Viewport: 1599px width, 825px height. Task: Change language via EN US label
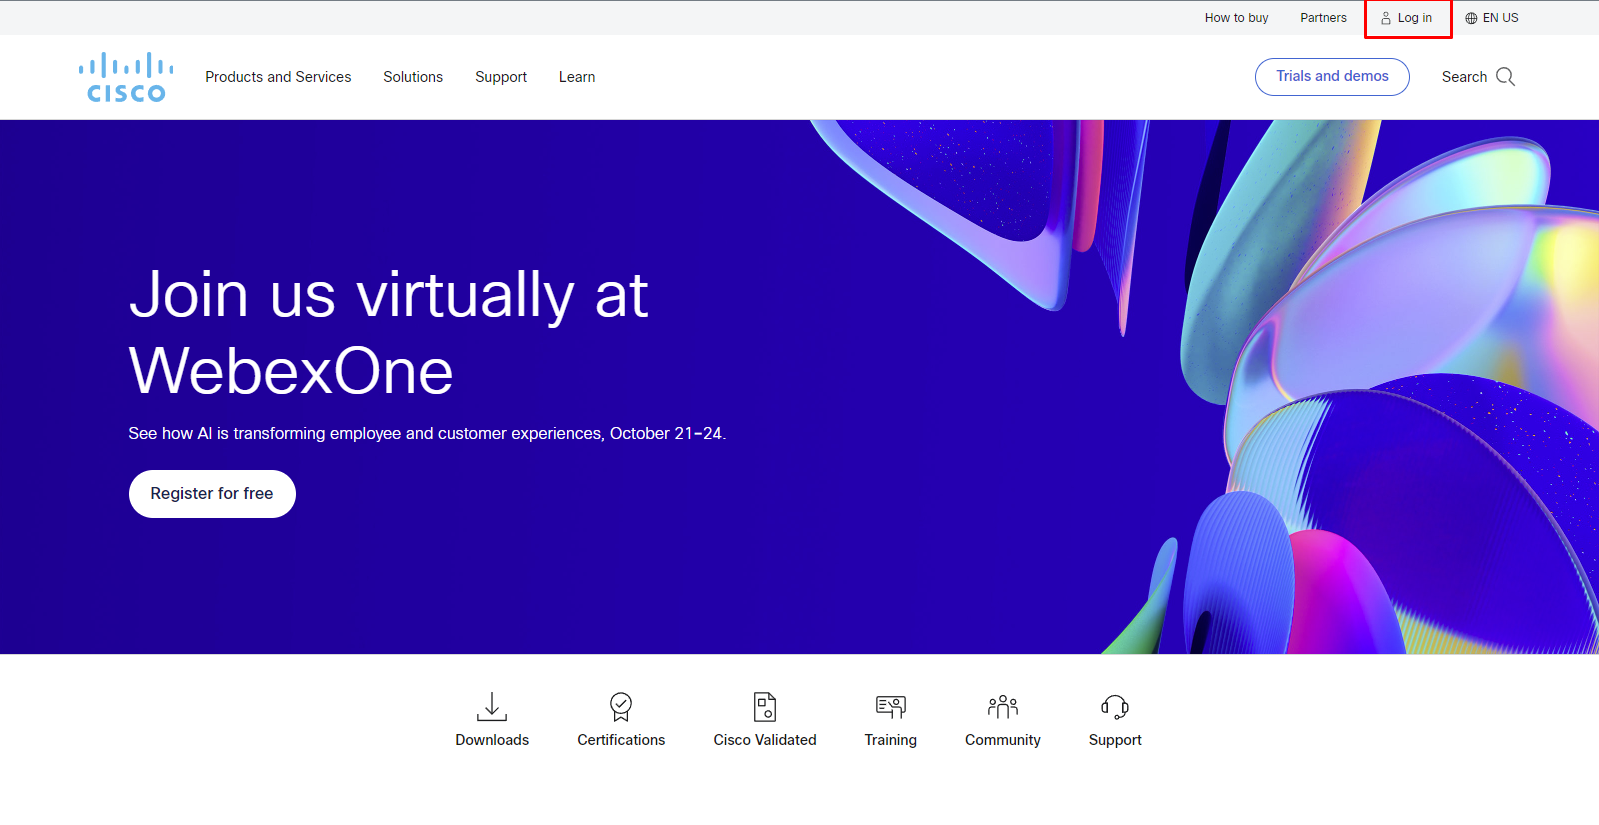(1500, 18)
